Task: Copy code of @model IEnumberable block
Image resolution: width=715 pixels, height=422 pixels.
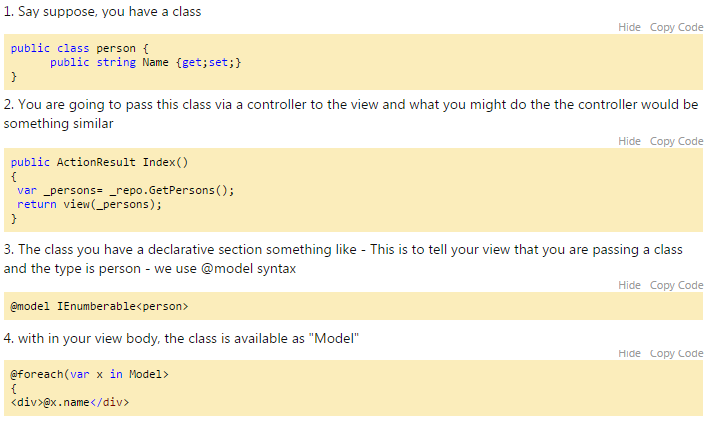Action: coord(676,285)
